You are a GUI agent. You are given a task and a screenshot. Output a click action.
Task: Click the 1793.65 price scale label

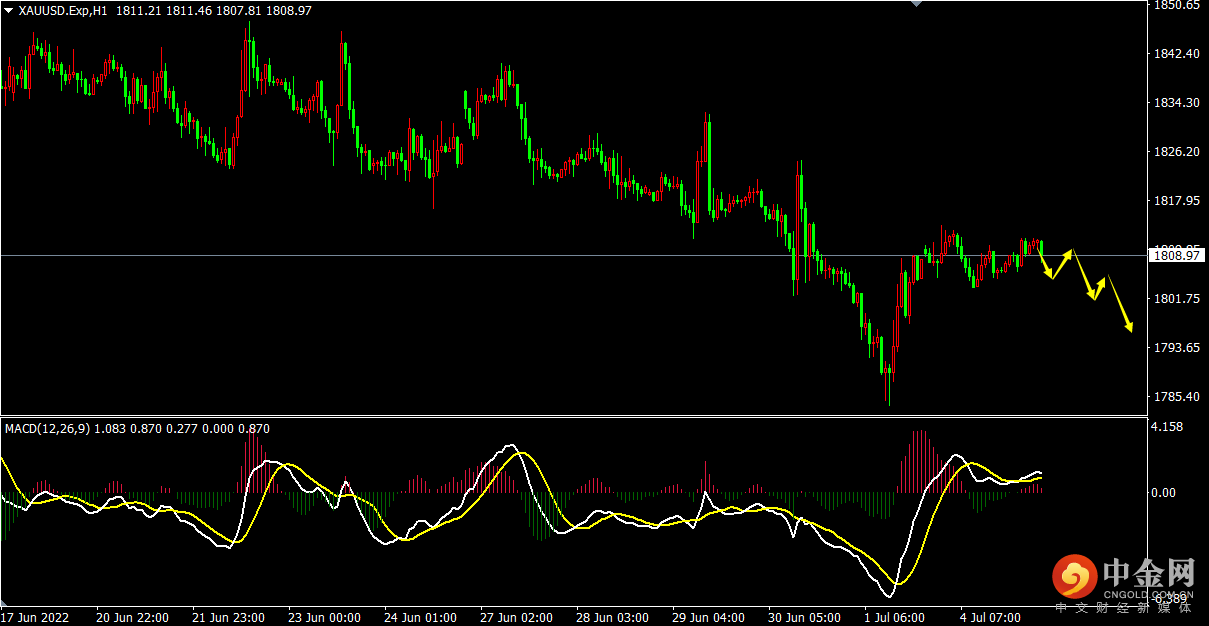click(1176, 348)
